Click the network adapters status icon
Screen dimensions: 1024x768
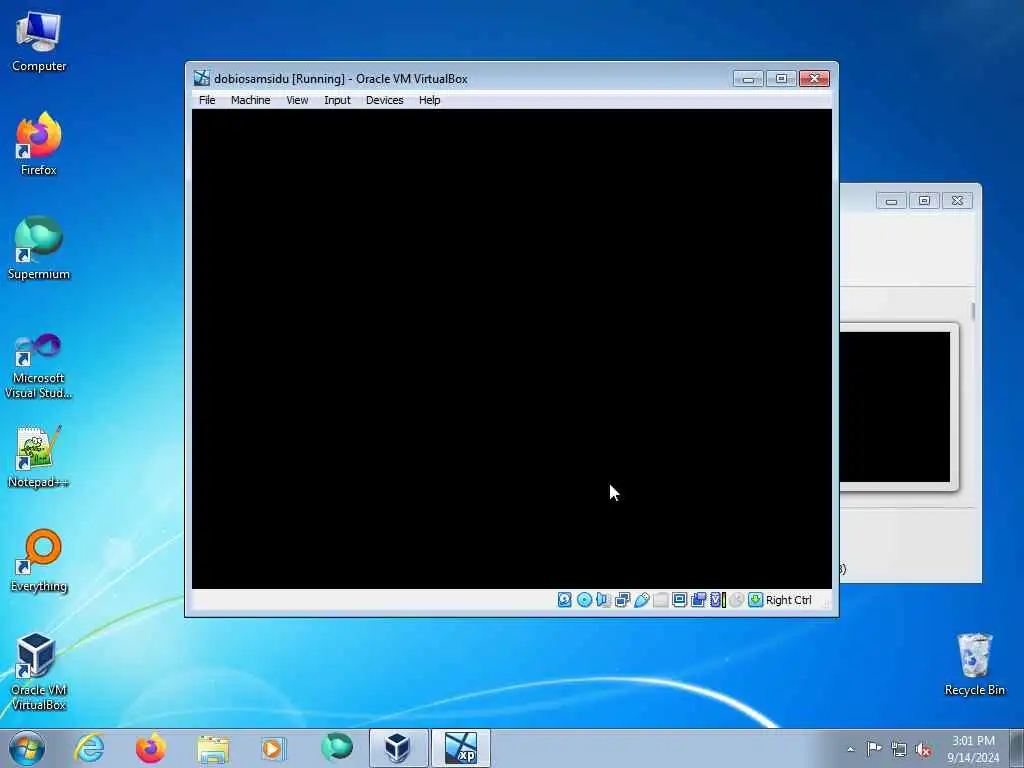coord(622,600)
